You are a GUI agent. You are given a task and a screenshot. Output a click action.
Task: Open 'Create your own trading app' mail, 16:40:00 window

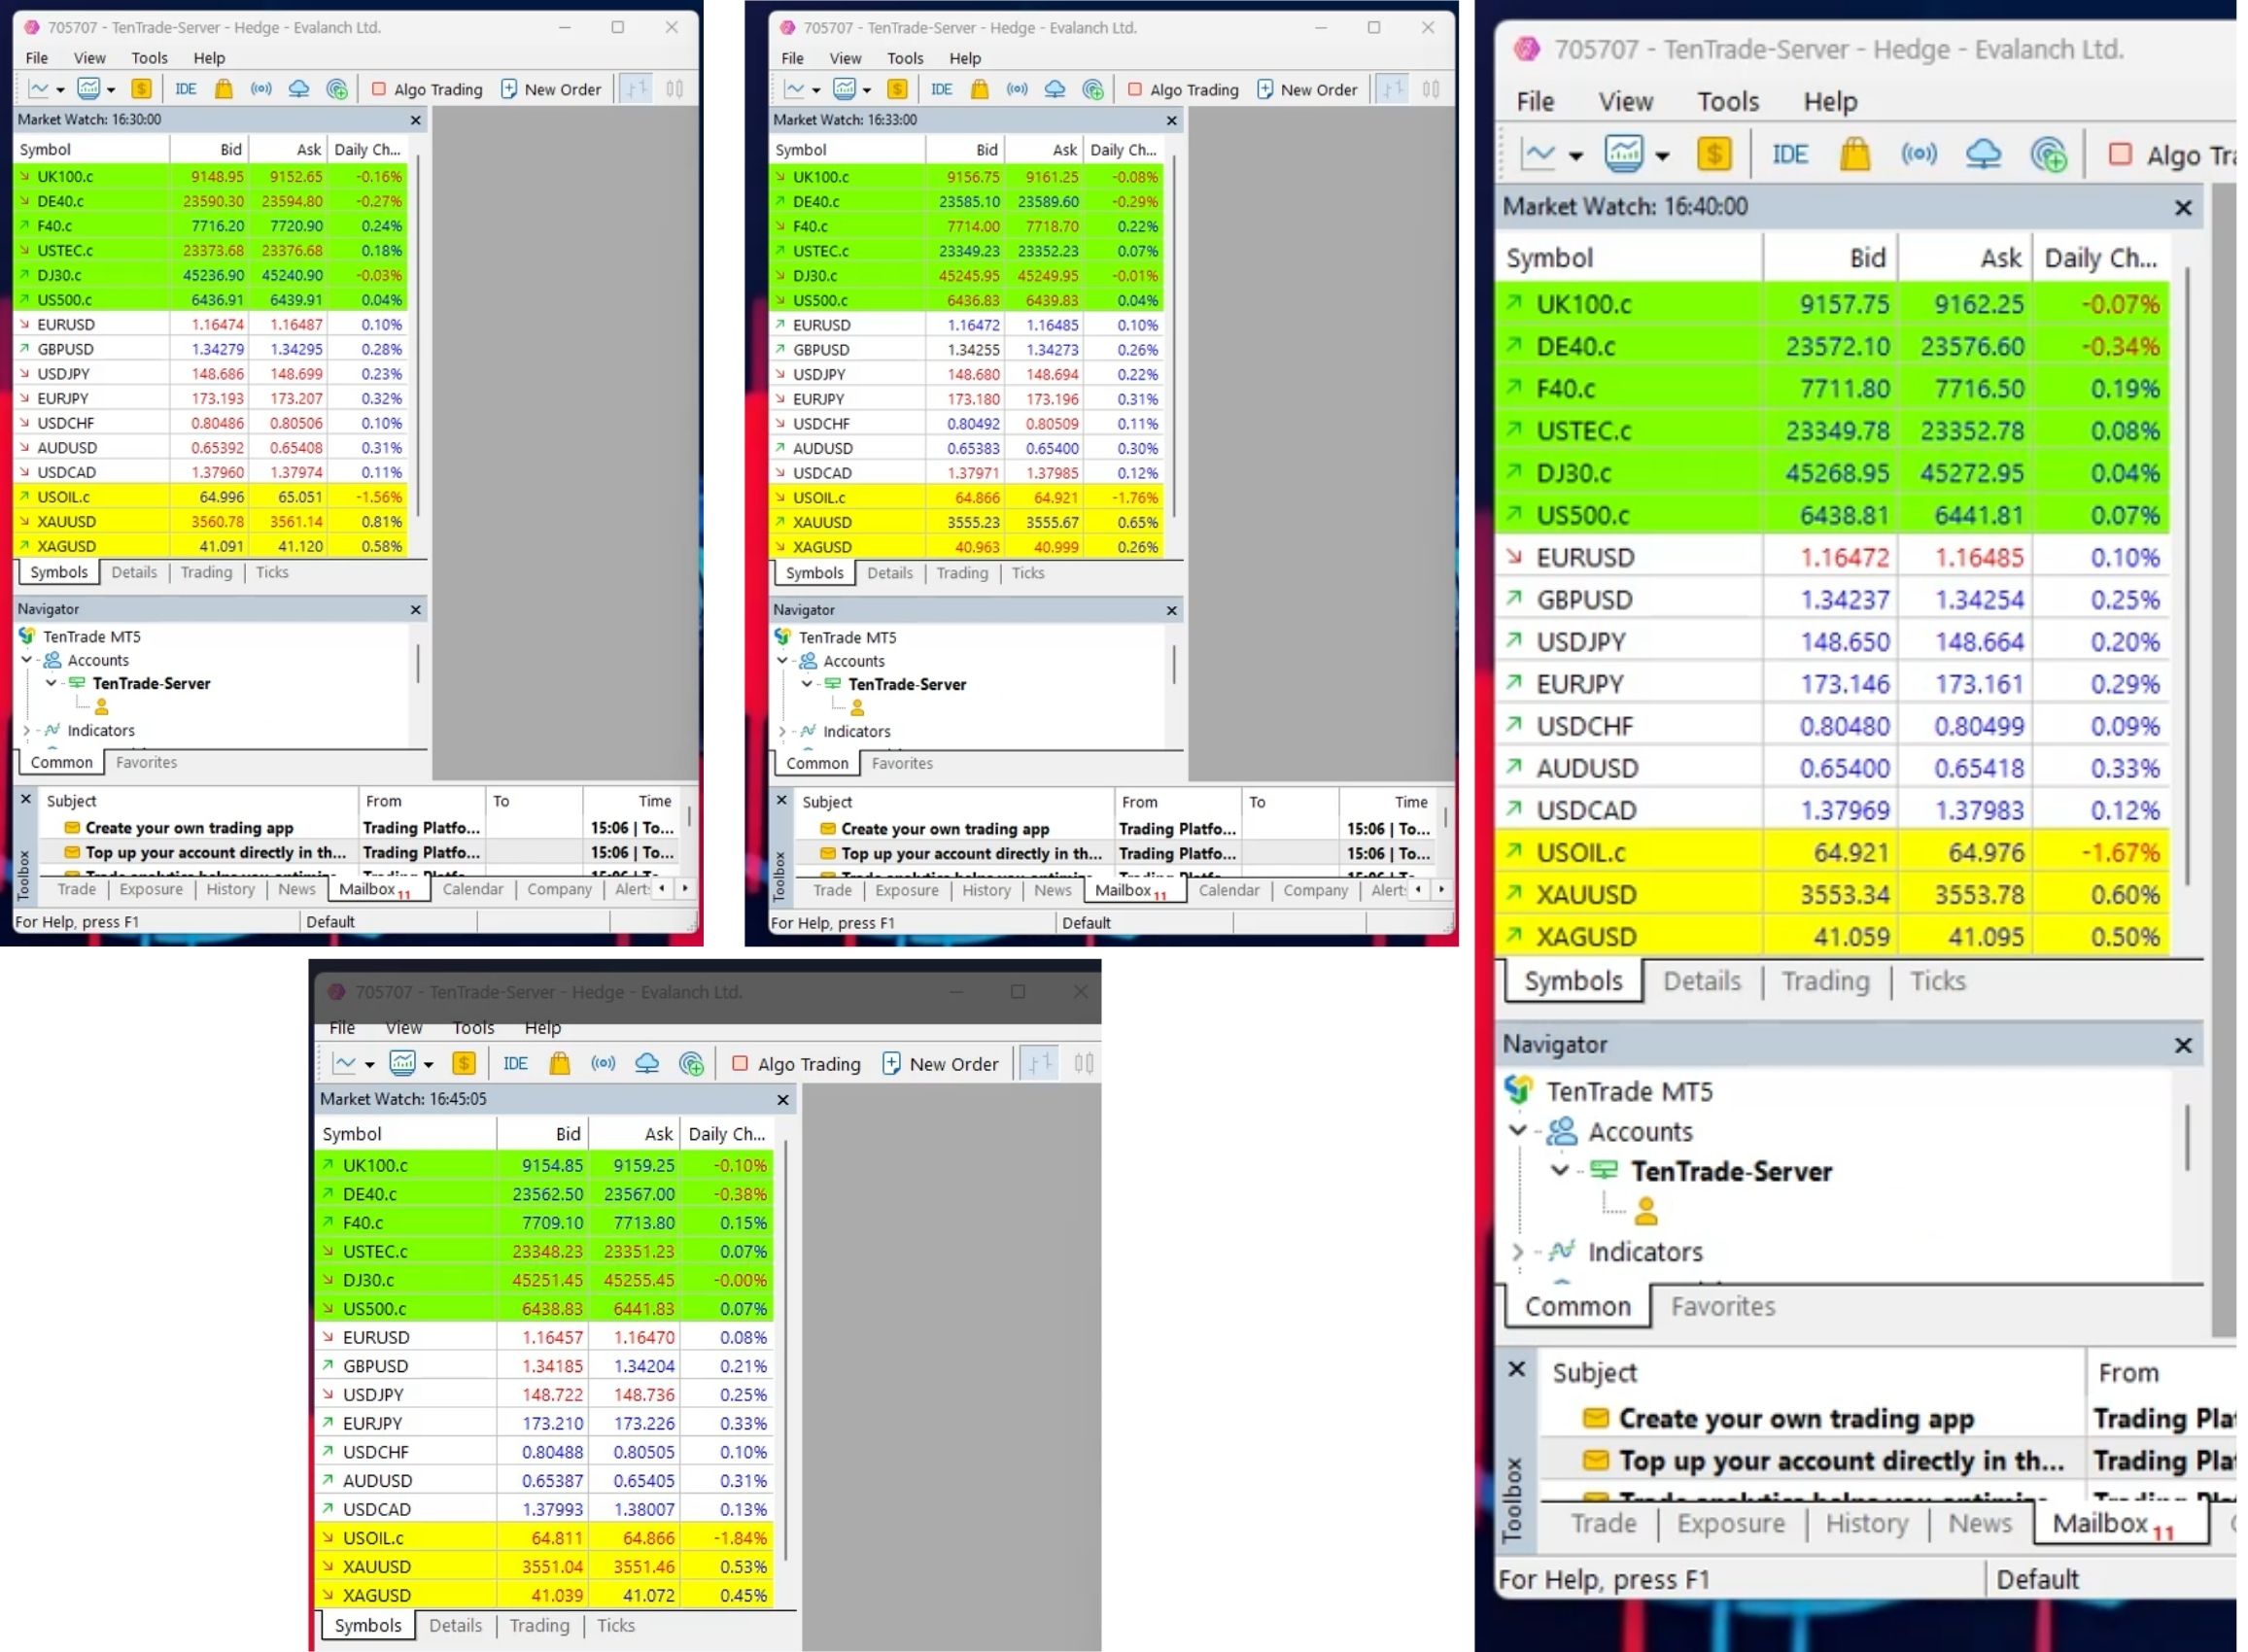(x=1795, y=1419)
